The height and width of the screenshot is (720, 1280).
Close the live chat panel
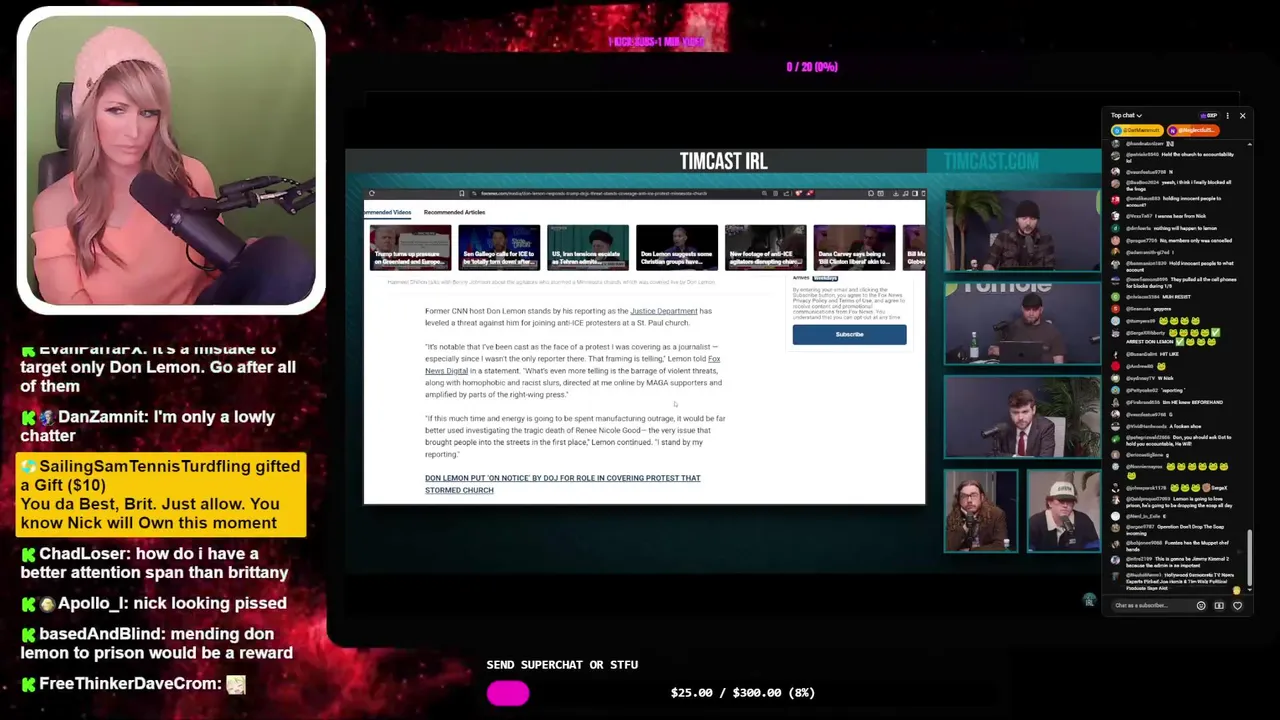(1242, 116)
